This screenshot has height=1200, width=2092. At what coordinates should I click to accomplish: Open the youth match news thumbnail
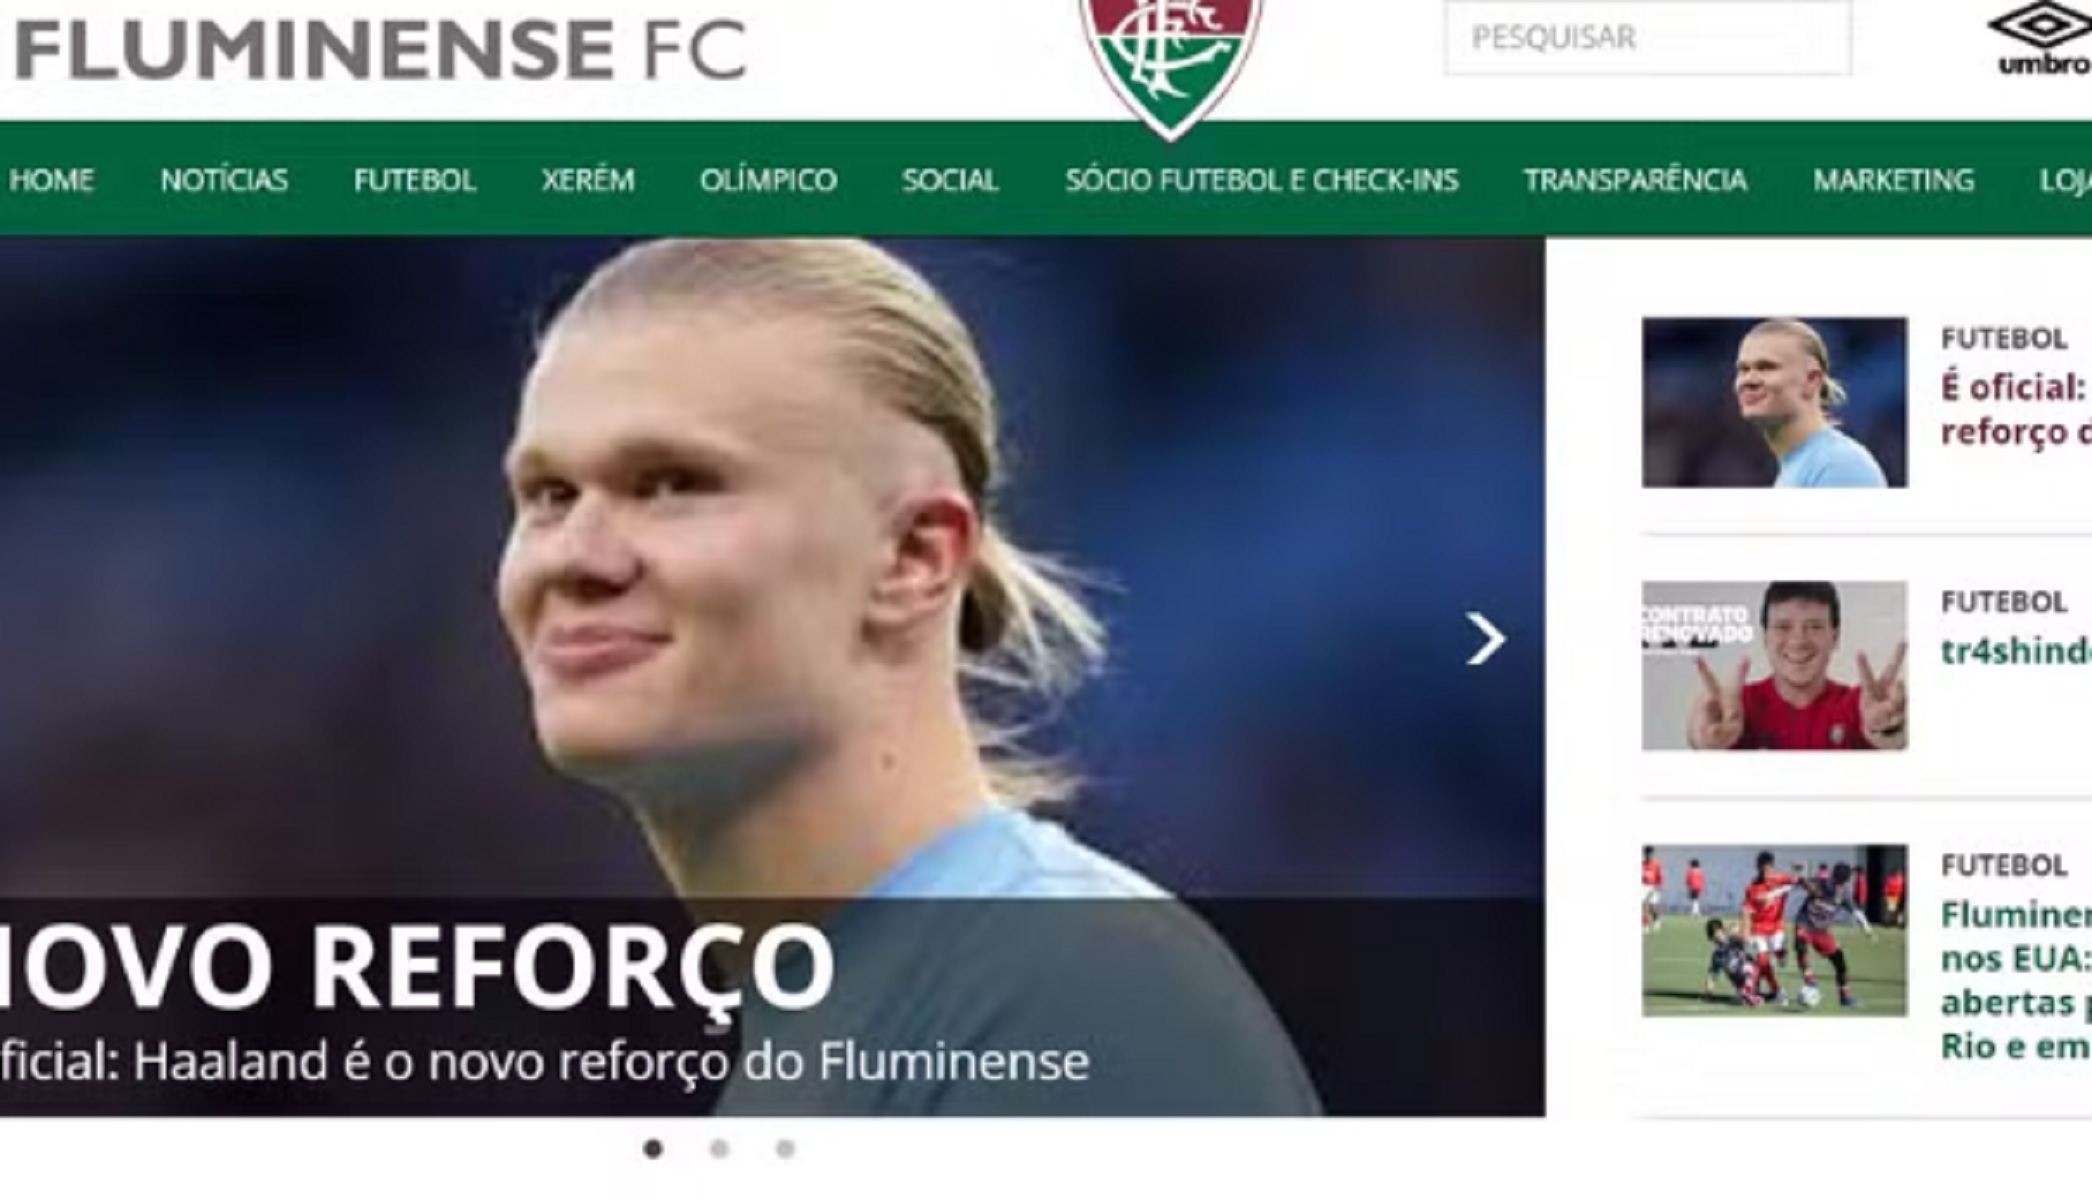[x=1774, y=930]
